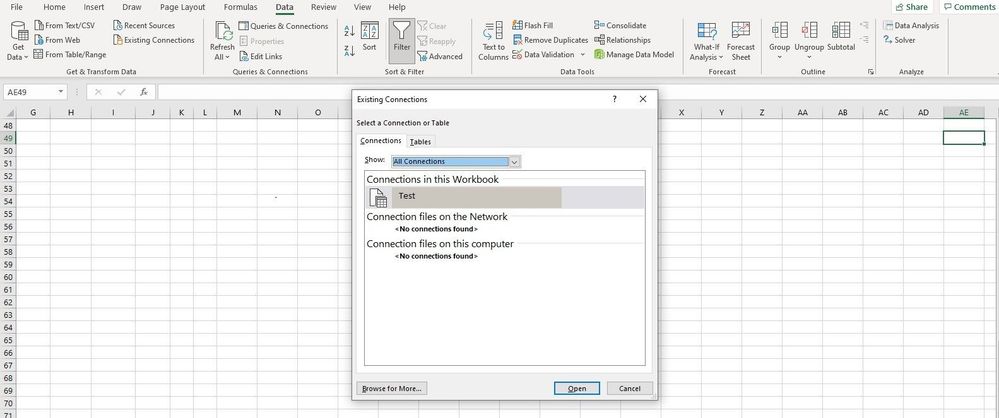Image resolution: width=999 pixels, height=418 pixels.
Task: Expand the Name Box dropdown arrow
Action: (61, 92)
